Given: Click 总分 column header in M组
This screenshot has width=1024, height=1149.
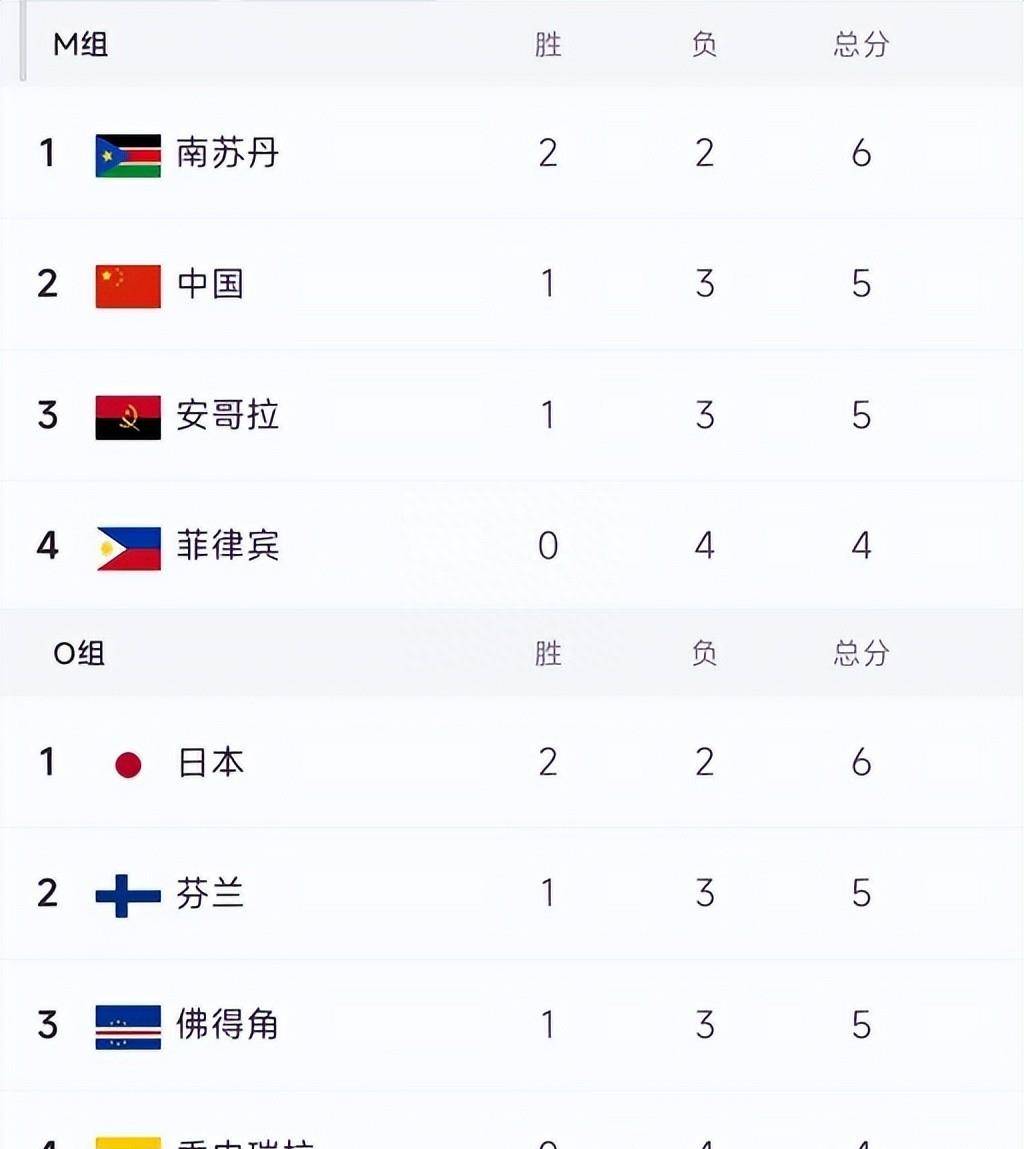Looking at the screenshot, I should 861,45.
